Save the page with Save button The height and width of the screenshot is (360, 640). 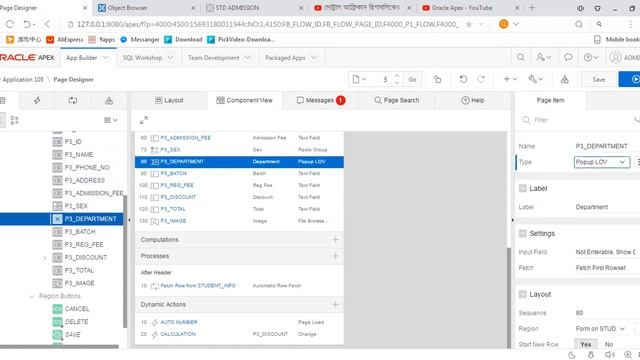tap(599, 79)
